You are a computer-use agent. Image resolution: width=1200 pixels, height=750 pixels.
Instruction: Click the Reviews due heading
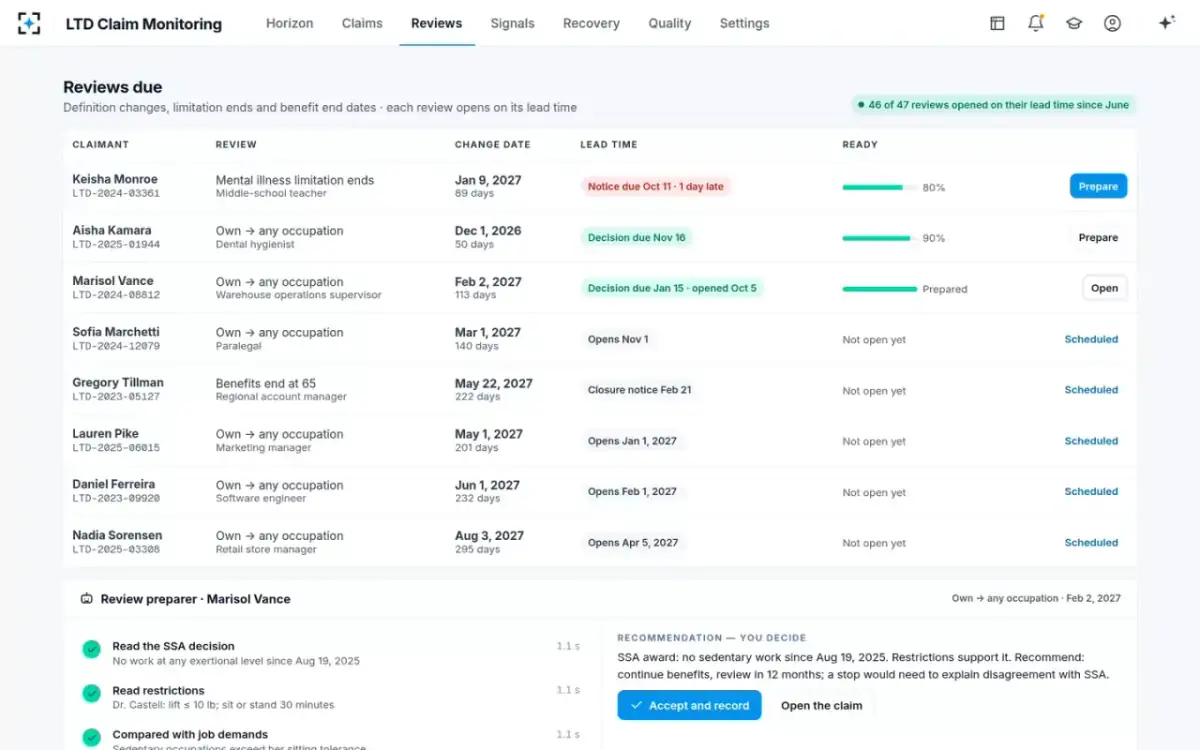click(x=113, y=87)
